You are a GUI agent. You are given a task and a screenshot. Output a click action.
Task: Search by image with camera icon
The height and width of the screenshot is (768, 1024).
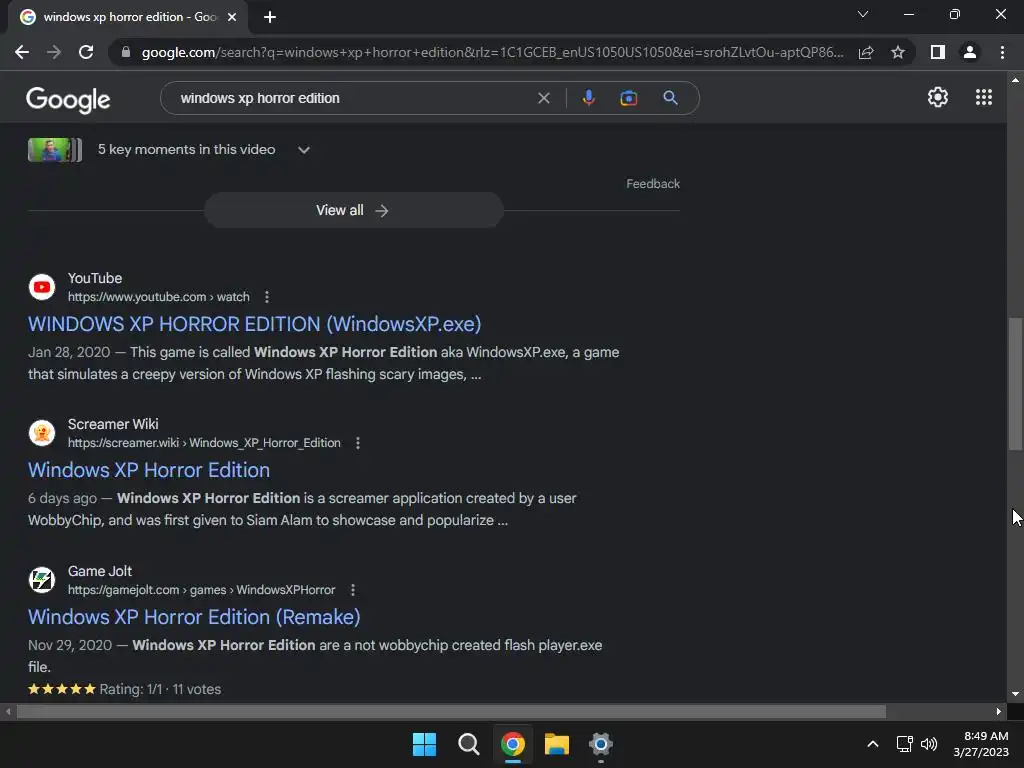coord(628,98)
